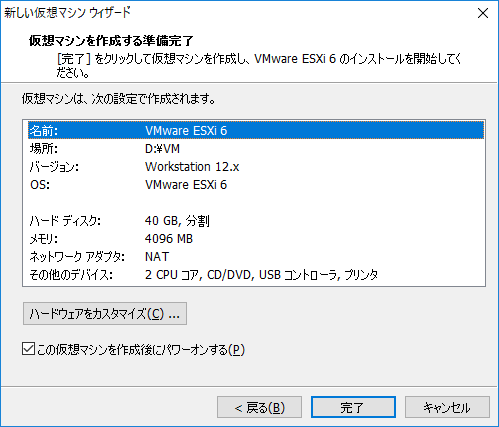Close the new virtual machine wizard

(x=483, y=13)
